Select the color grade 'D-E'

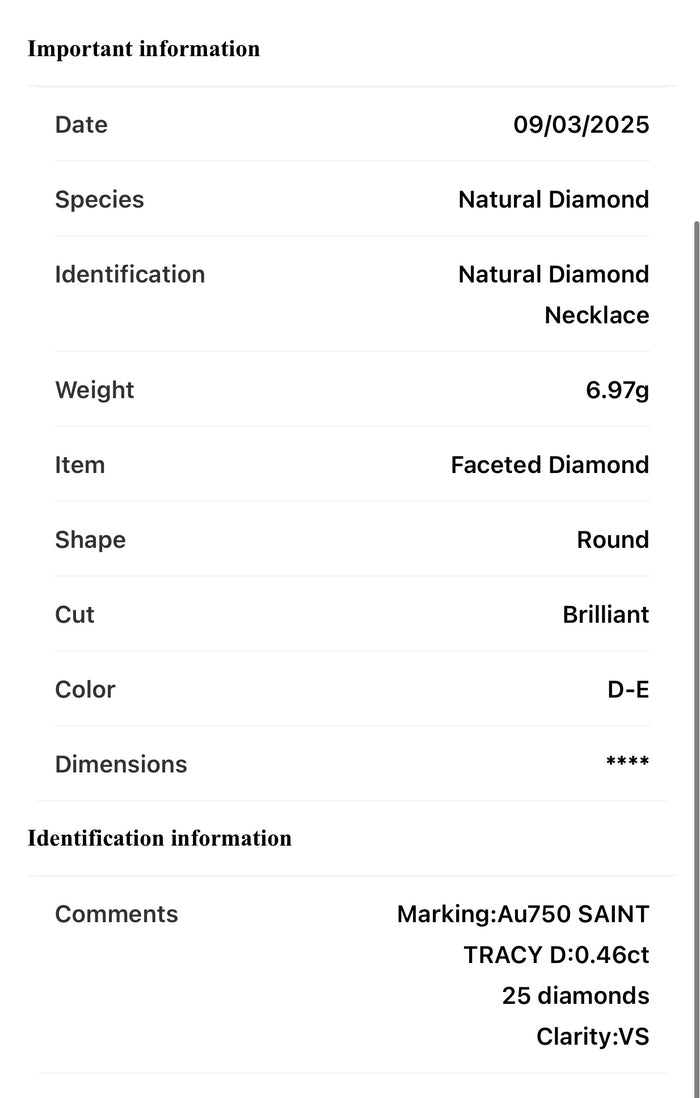click(x=628, y=690)
